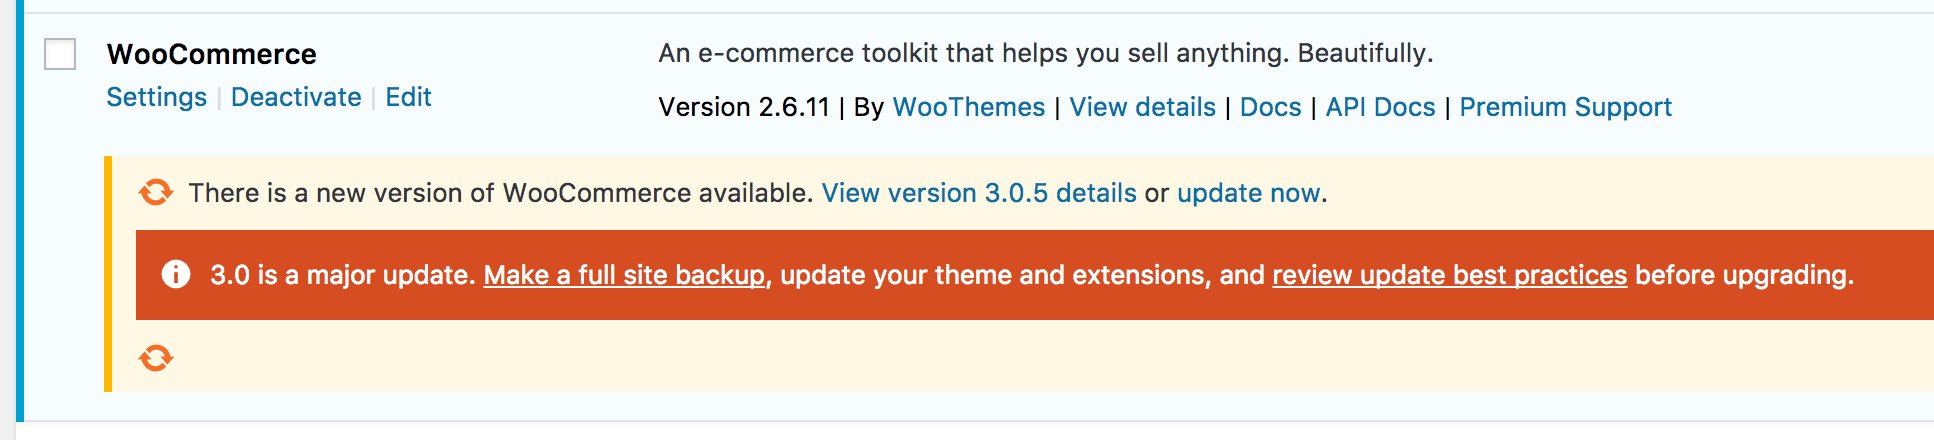
Task: Open View details for the plugin
Action: click(1142, 107)
